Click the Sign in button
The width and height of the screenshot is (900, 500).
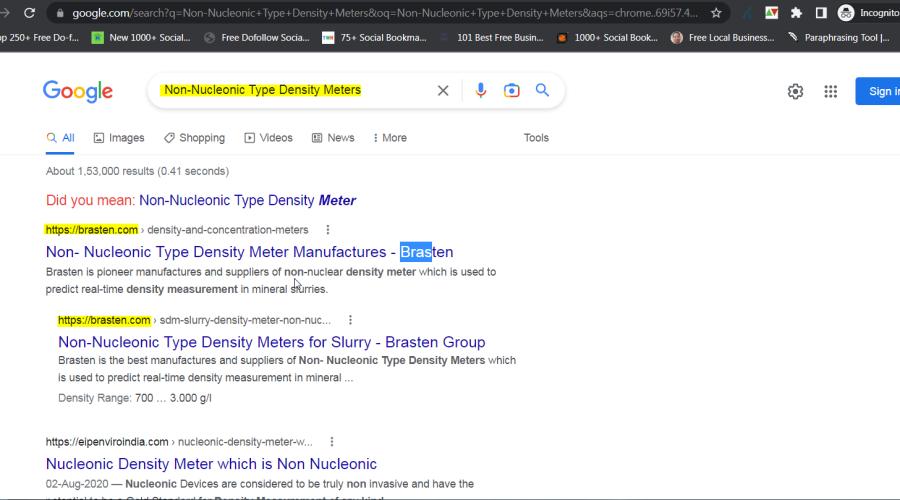(x=880, y=91)
